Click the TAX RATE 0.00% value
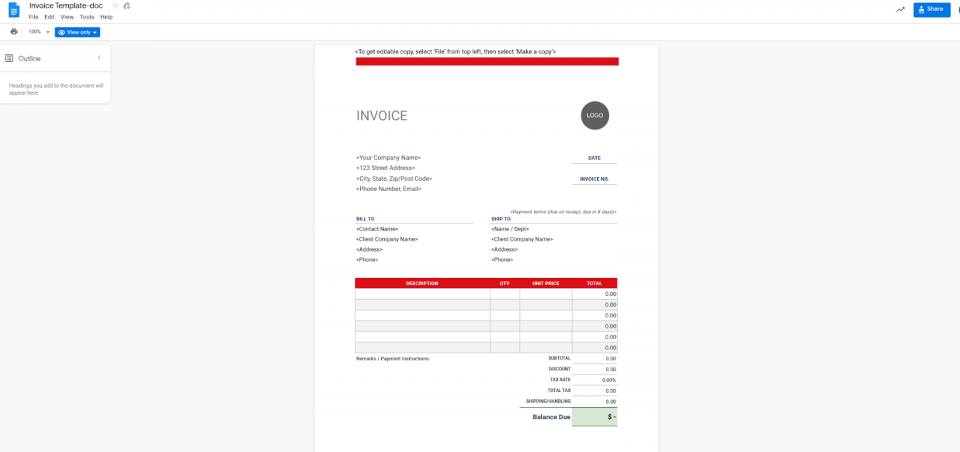 tap(609, 380)
